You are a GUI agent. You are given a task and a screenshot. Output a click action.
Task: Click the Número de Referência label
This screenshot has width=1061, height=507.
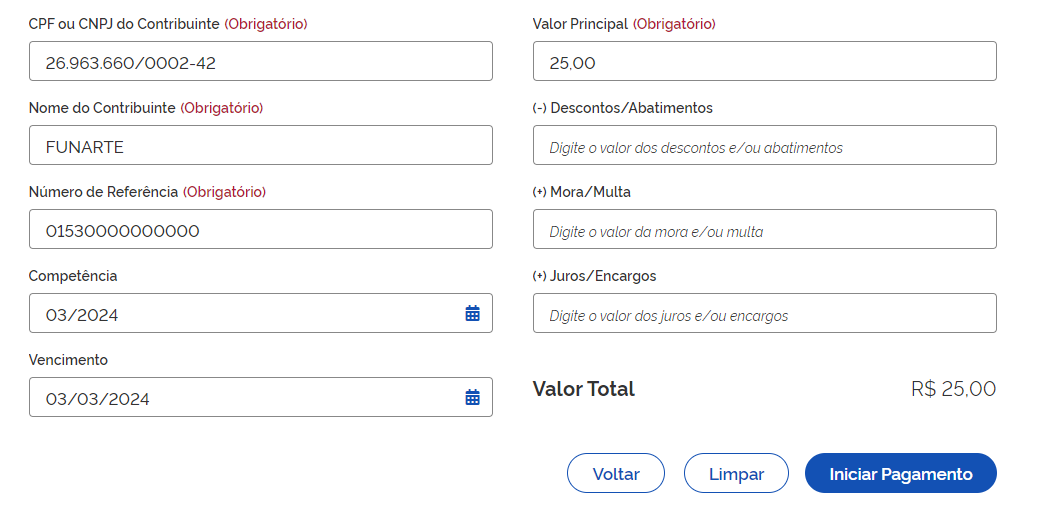click(103, 192)
